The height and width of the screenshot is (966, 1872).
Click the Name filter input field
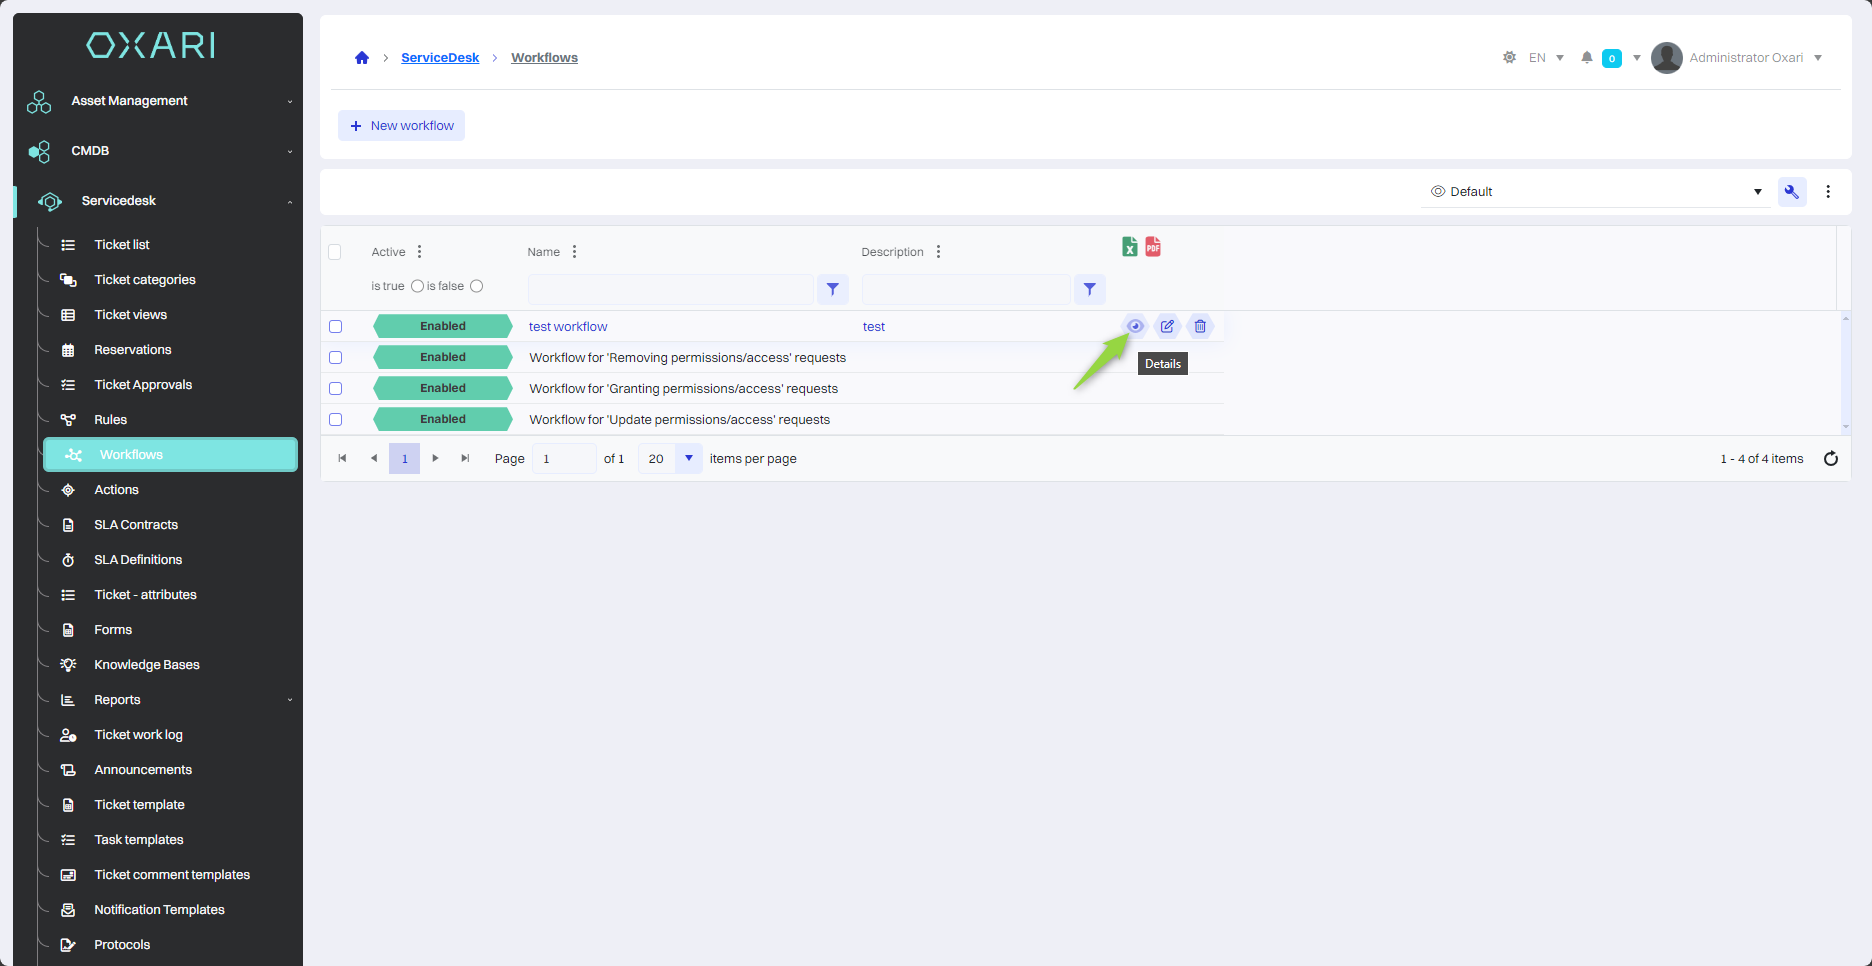[x=670, y=289]
